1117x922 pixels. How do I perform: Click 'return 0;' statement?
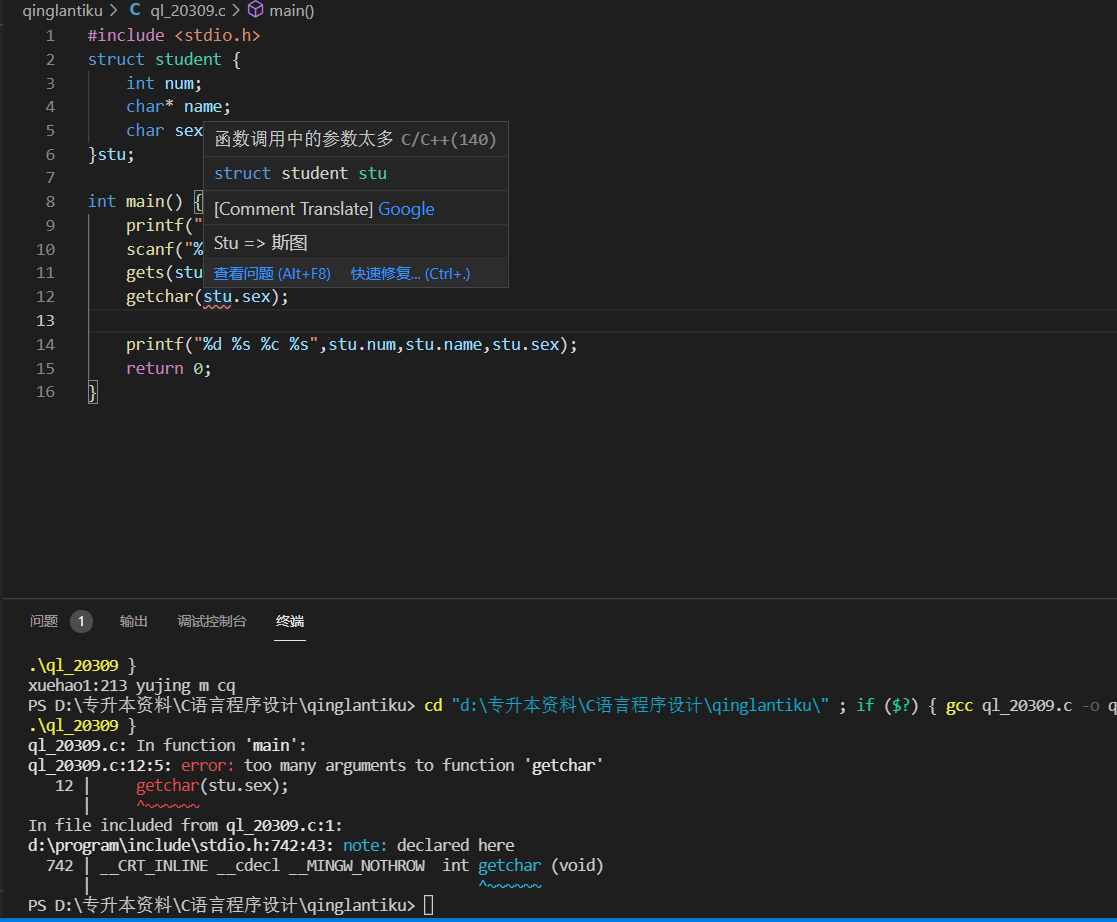tap(169, 368)
